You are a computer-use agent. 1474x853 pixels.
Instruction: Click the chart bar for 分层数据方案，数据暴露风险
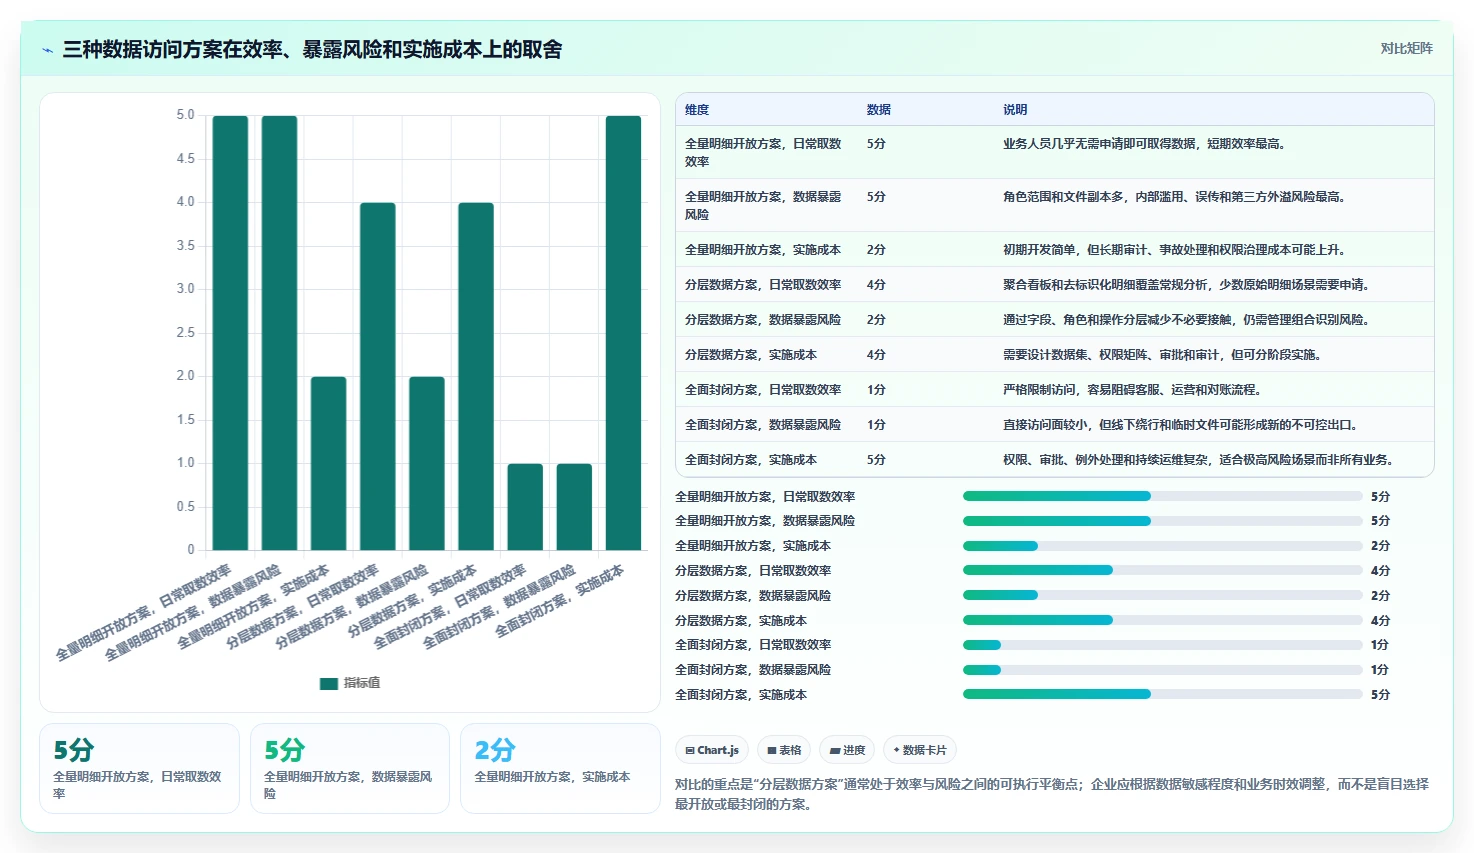427,463
